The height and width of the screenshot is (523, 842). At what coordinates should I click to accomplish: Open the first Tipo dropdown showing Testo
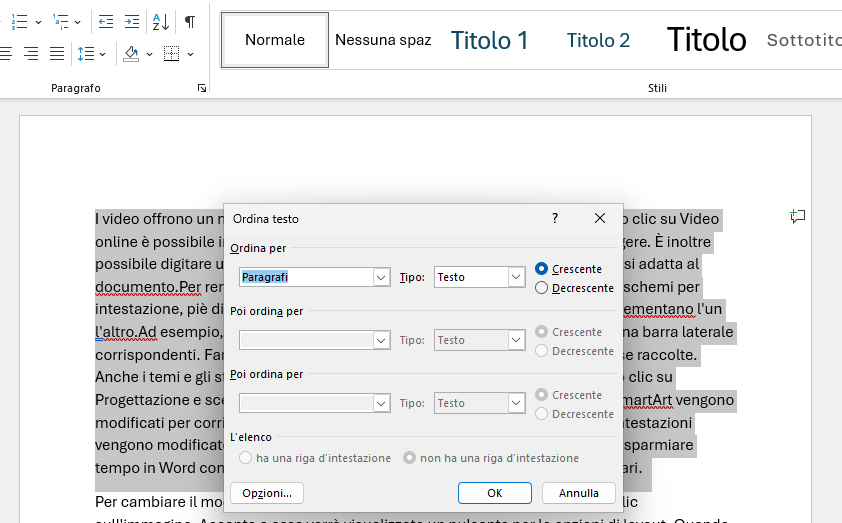click(516, 277)
